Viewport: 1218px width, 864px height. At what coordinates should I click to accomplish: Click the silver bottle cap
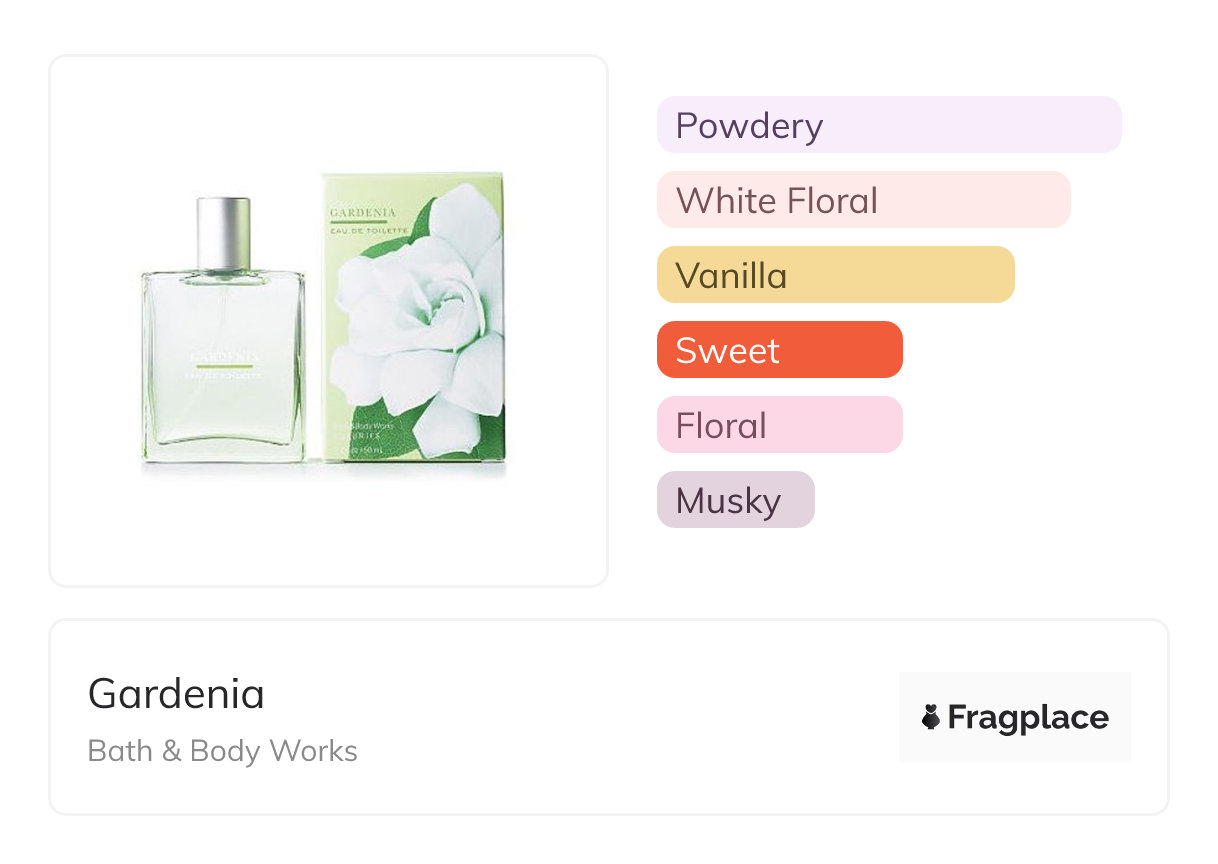(222, 233)
